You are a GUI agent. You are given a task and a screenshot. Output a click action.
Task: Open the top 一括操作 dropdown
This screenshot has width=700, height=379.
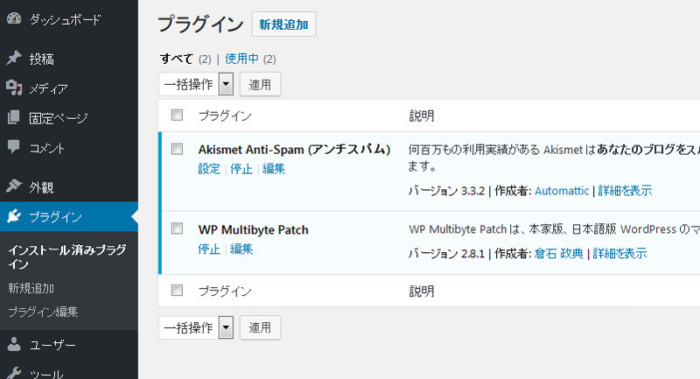click(196, 84)
